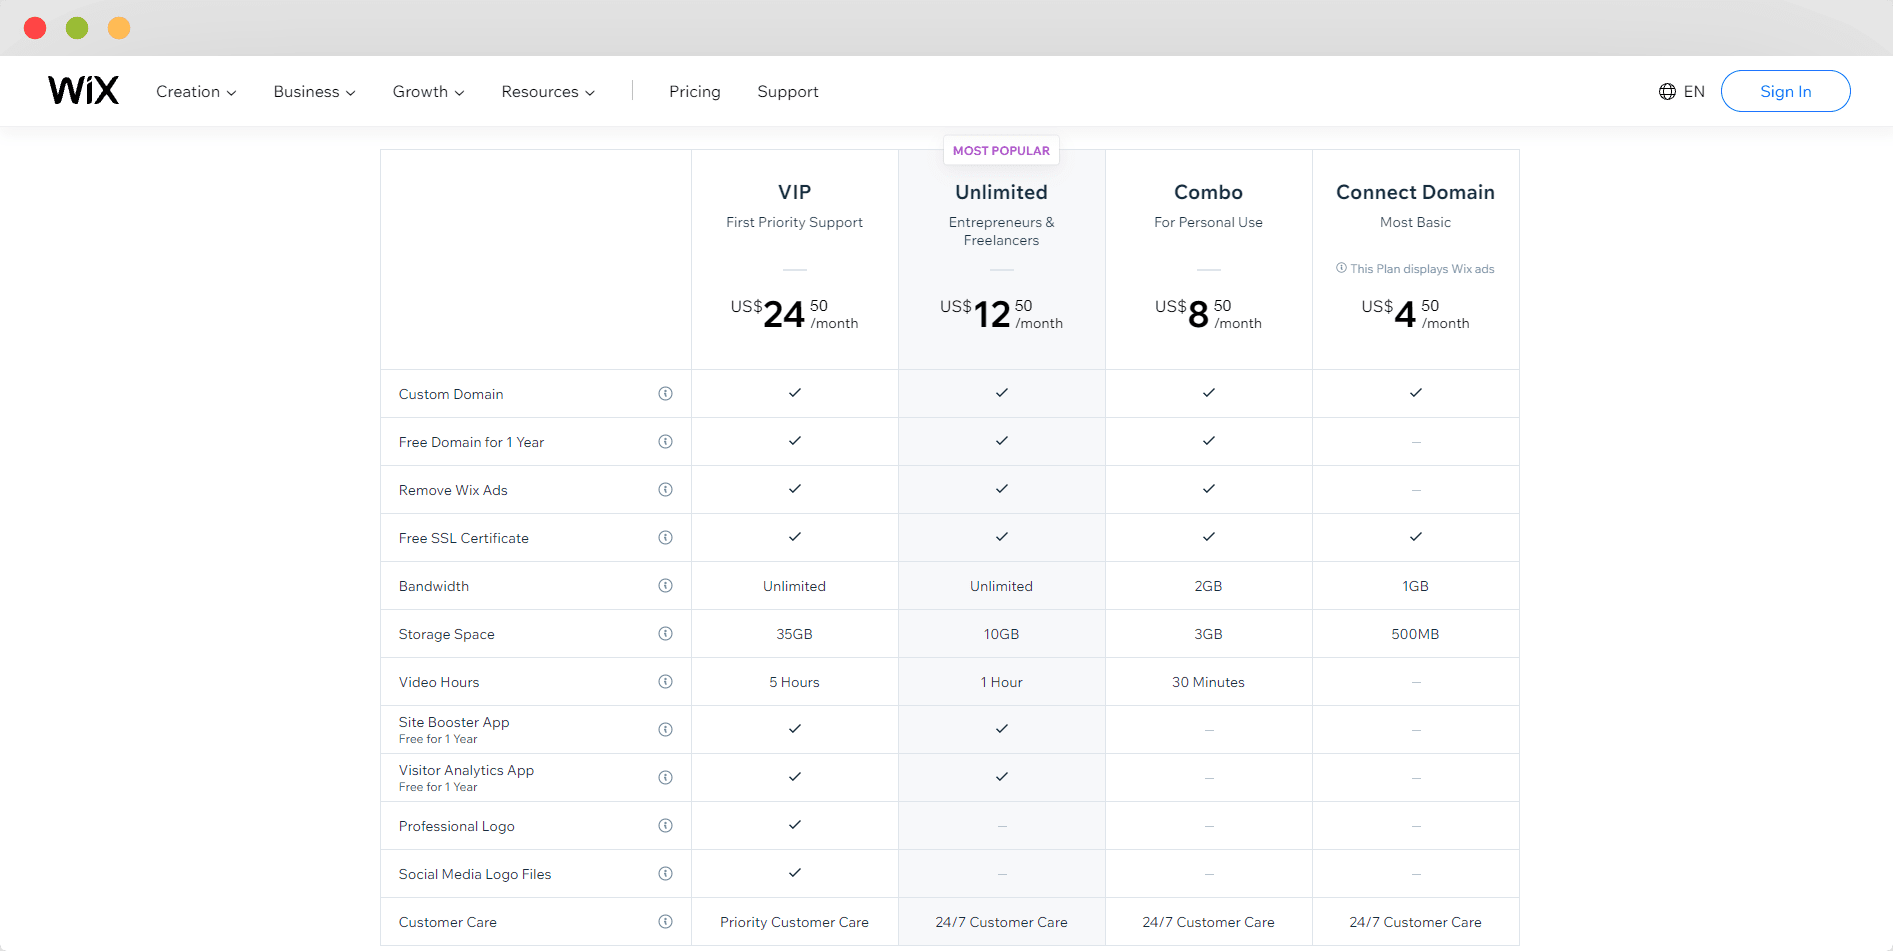Image resolution: width=1893 pixels, height=951 pixels.
Task: Click Unlimited checkmark for Site Booster App
Action: pos(1002,729)
